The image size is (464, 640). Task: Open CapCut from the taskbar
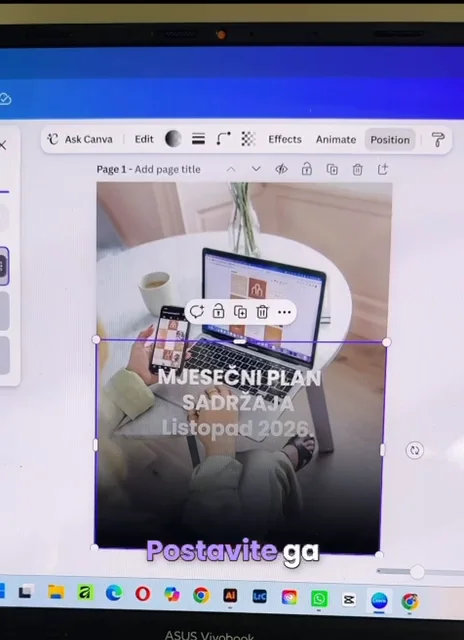tap(349, 600)
